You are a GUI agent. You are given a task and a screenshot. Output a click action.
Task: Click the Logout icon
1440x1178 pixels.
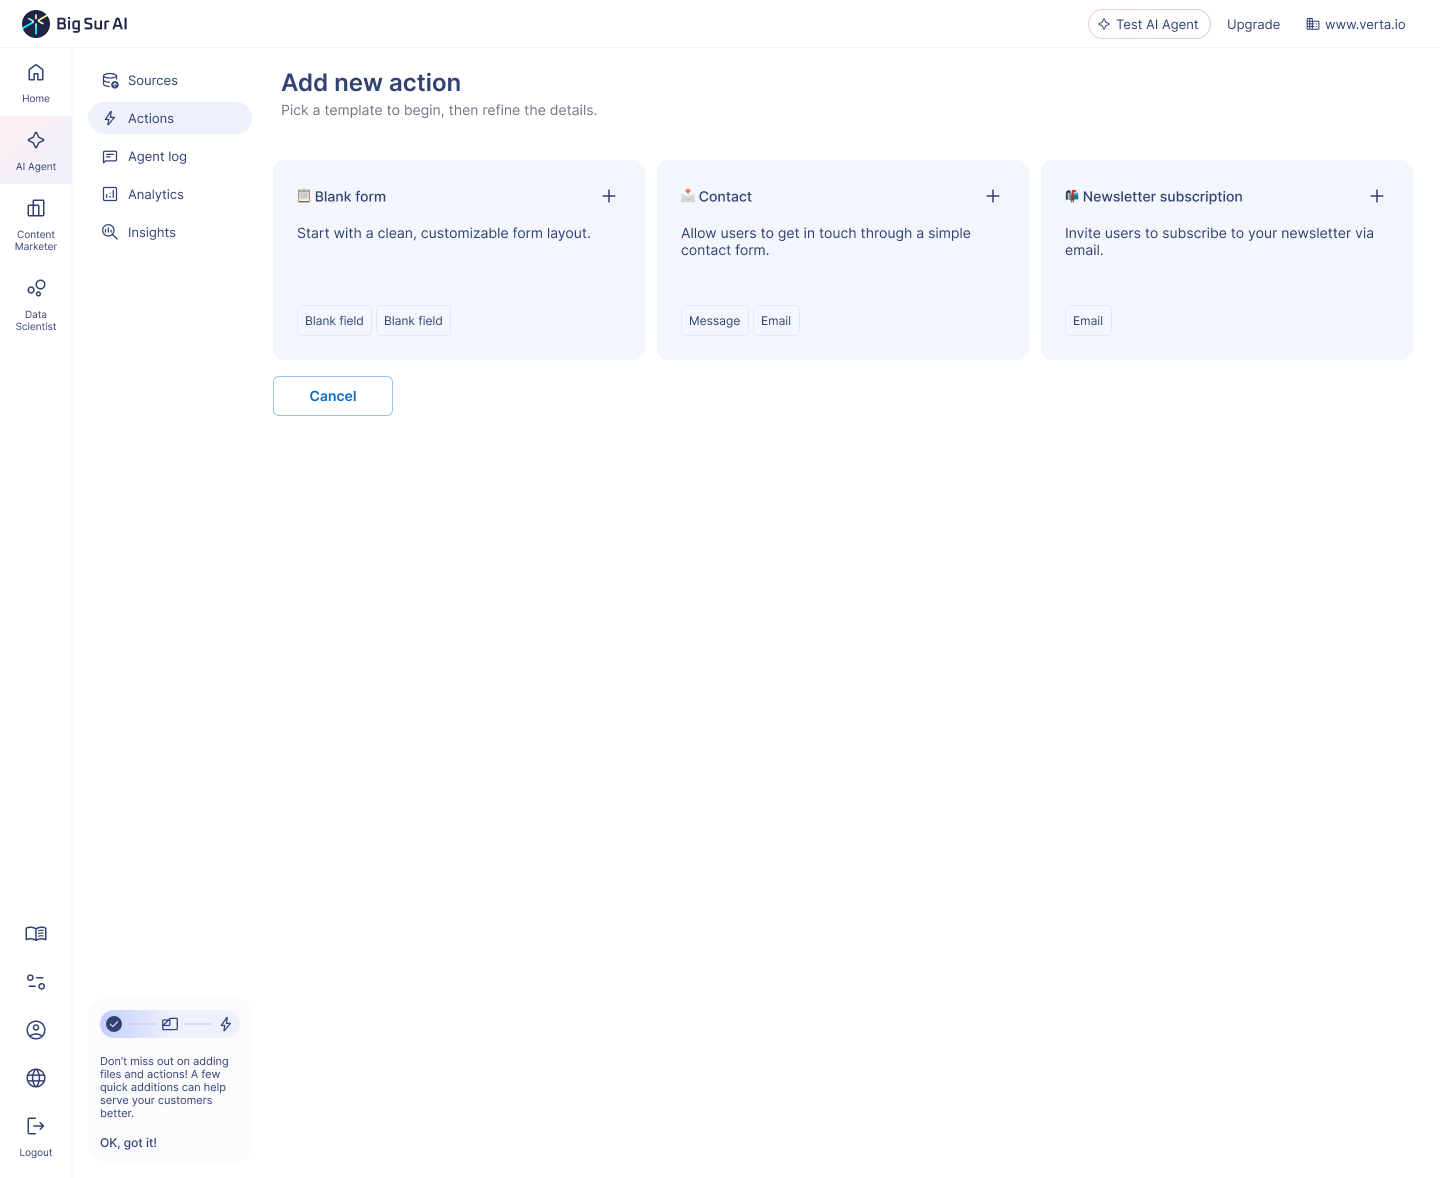[36, 1135]
